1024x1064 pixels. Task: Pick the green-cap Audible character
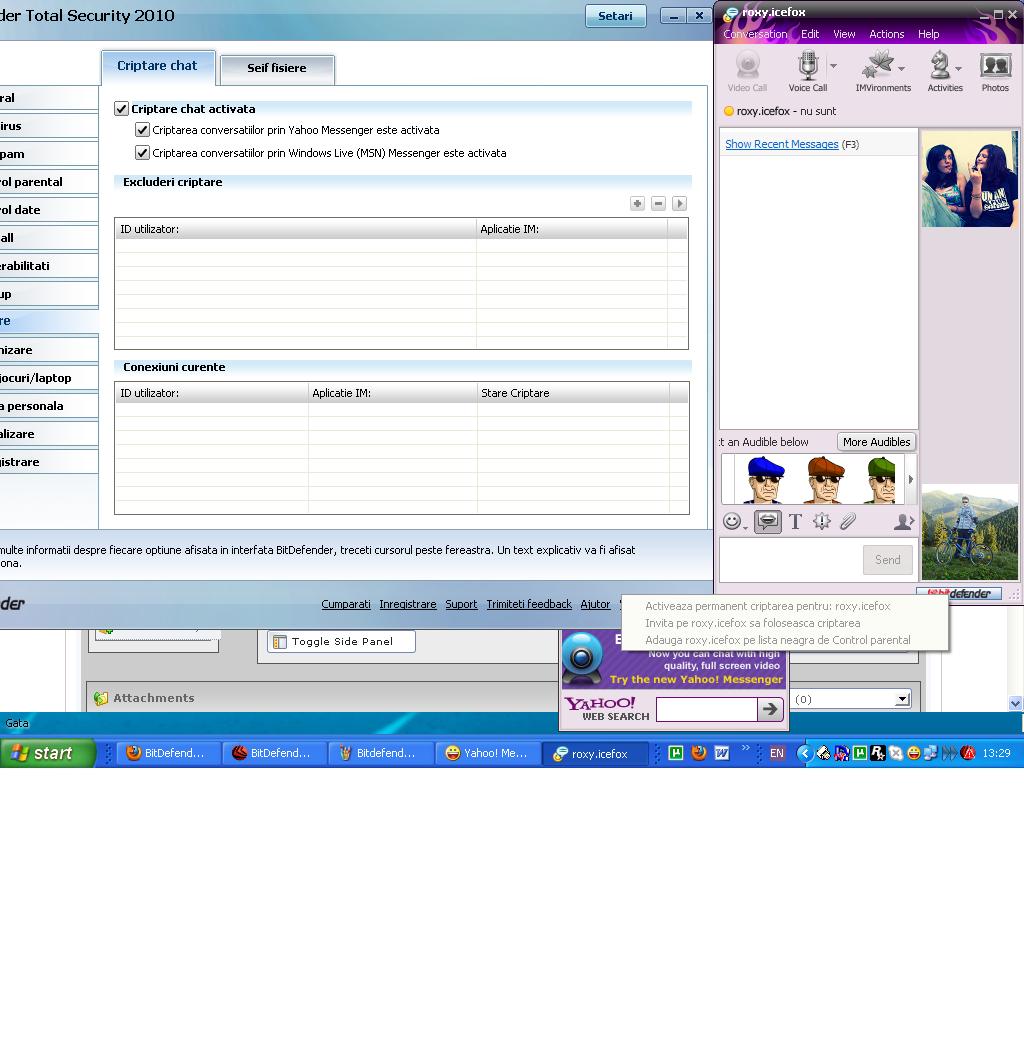[881, 479]
